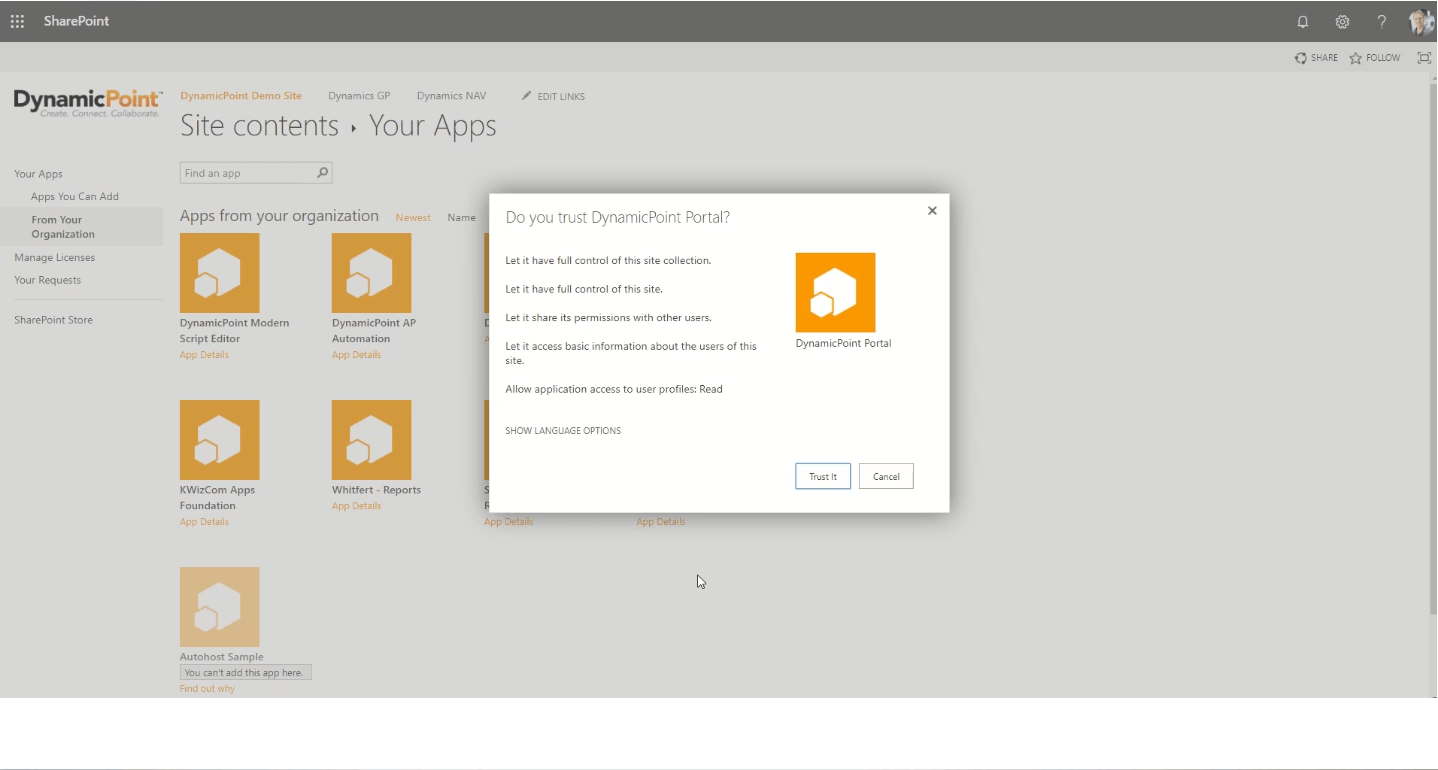Click the Do you trust DynamicPoint Portal heading
This screenshot has width=1438, height=770.
pyautogui.click(x=617, y=217)
